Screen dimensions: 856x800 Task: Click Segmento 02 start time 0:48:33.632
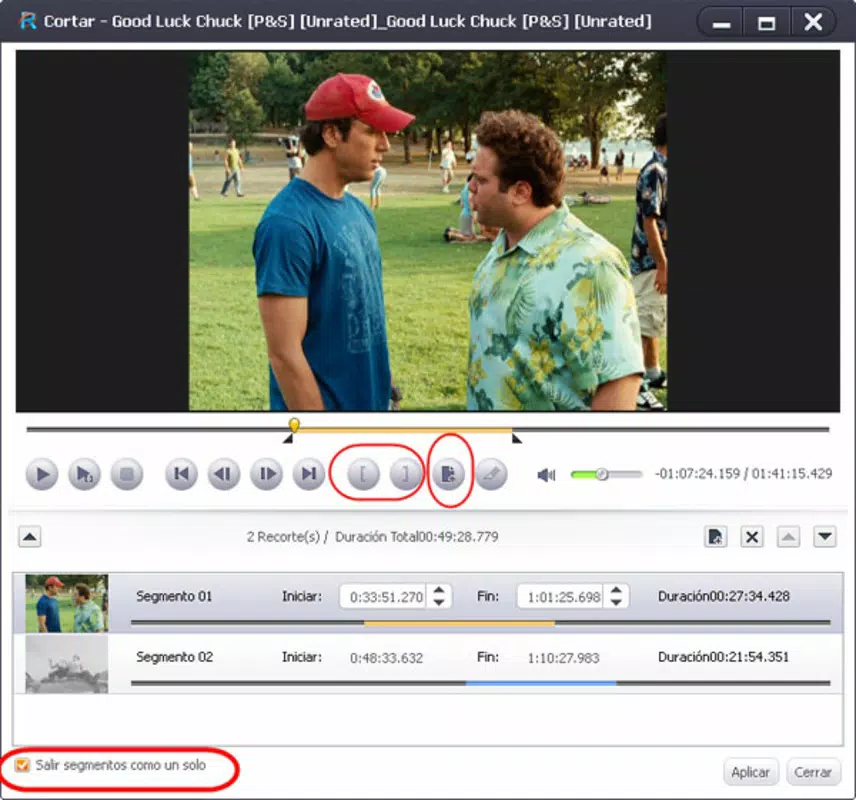pyautogui.click(x=387, y=658)
